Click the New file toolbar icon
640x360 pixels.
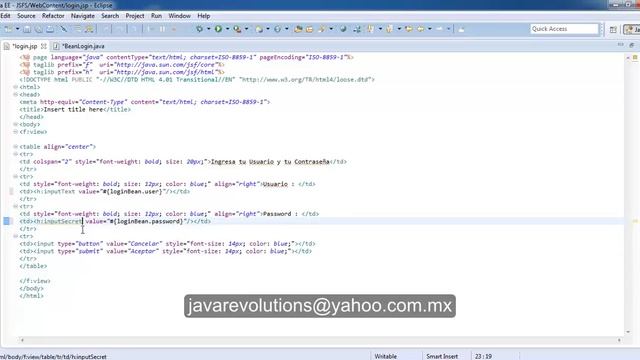click(x=8, y=29)
